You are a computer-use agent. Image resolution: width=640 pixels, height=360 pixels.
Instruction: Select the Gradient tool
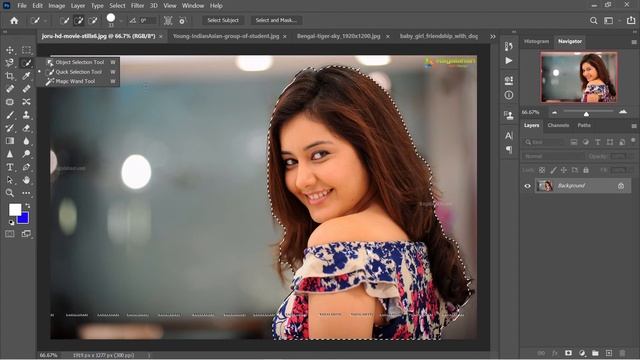[10, 141]
